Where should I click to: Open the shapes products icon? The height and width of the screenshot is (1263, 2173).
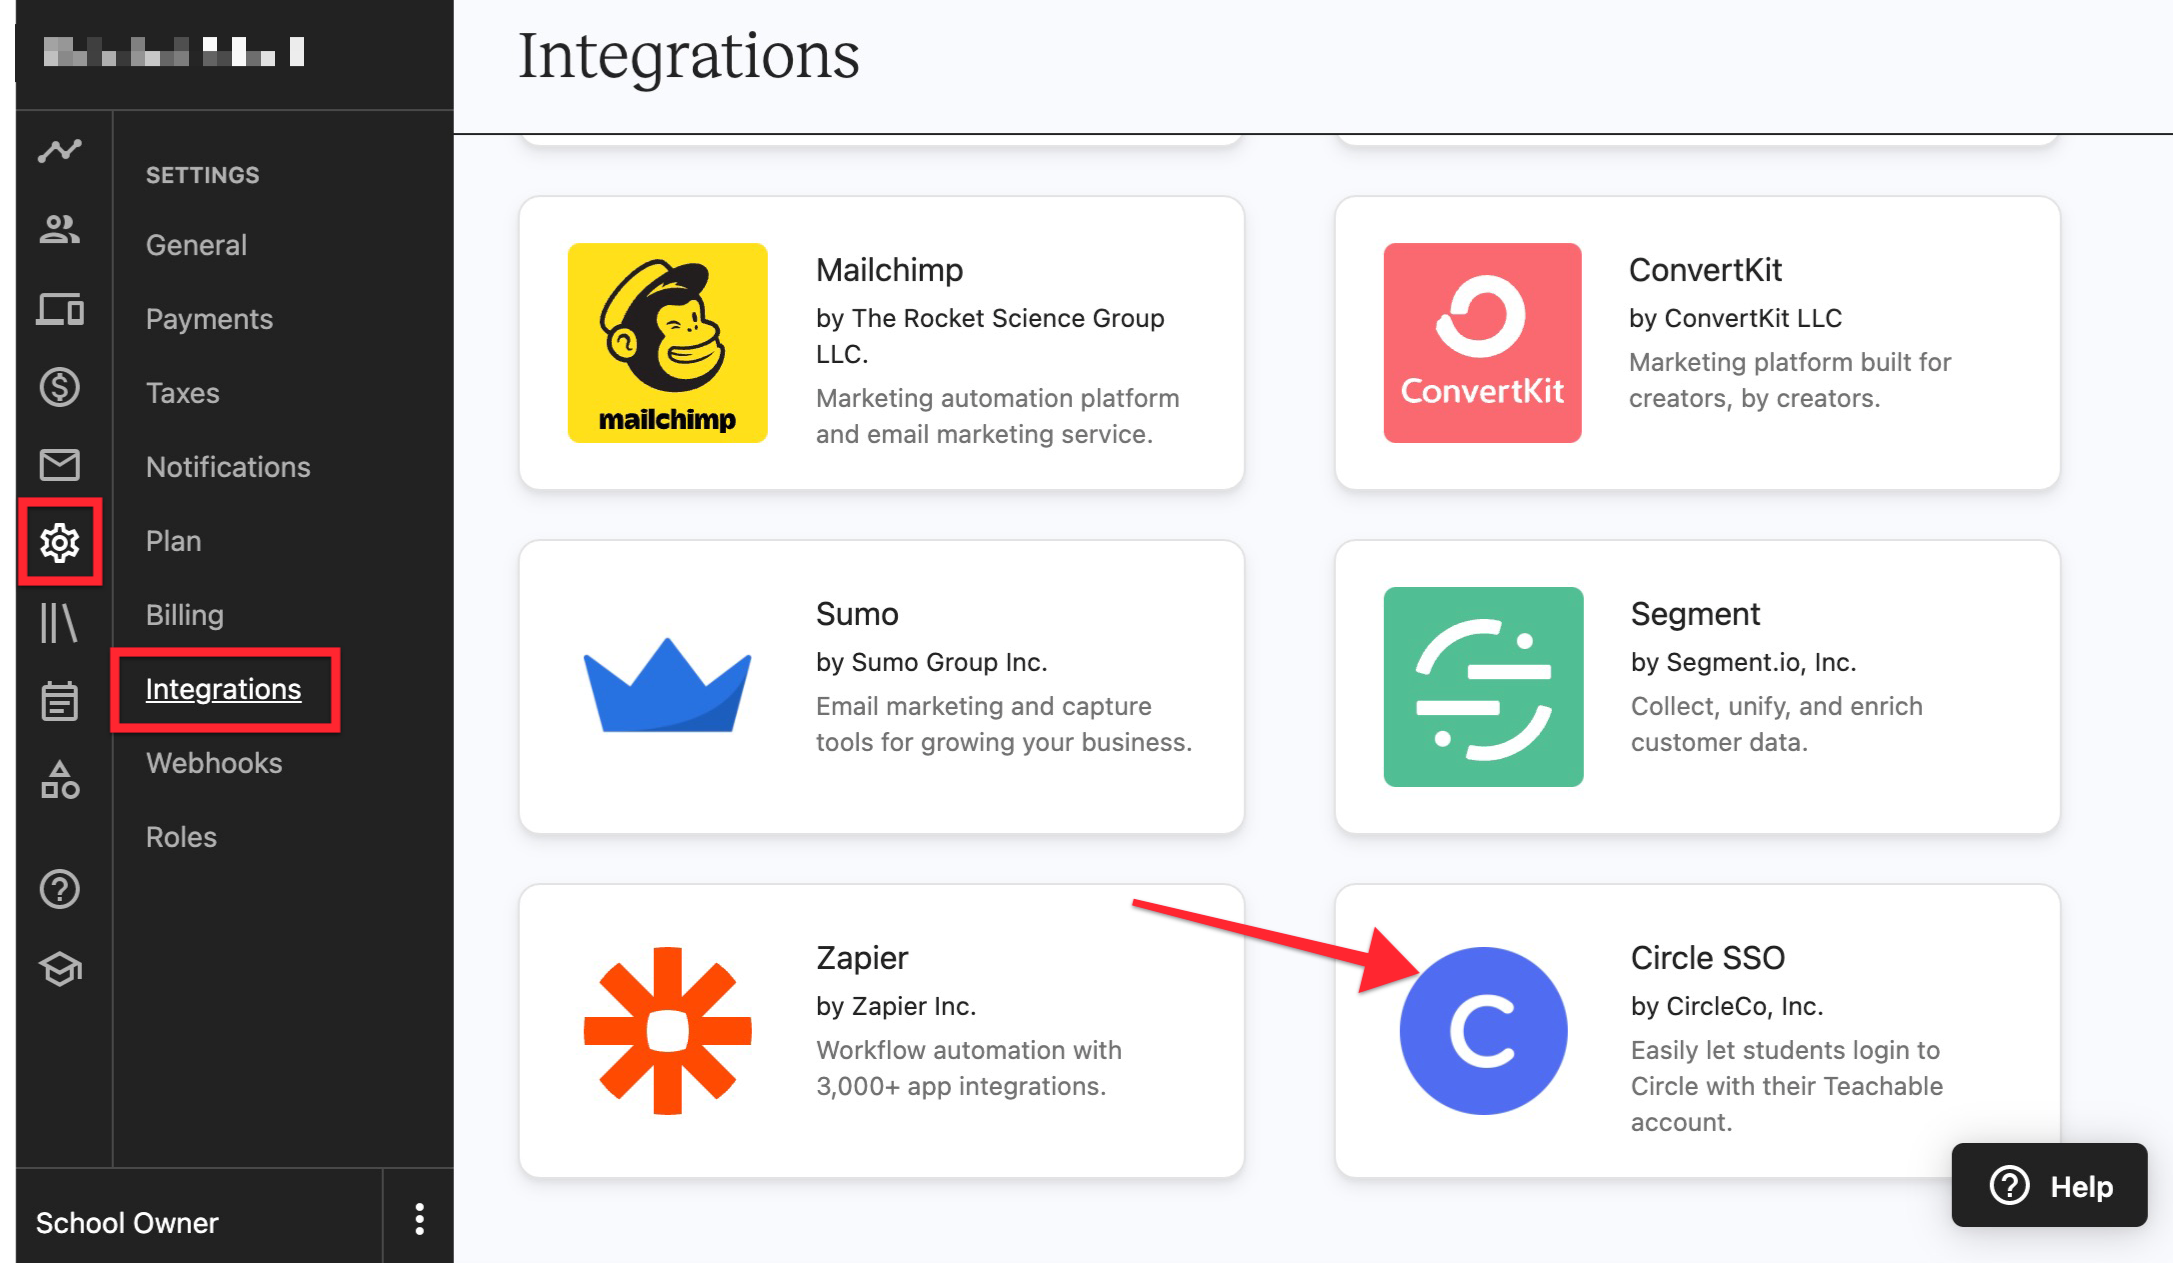60,779
